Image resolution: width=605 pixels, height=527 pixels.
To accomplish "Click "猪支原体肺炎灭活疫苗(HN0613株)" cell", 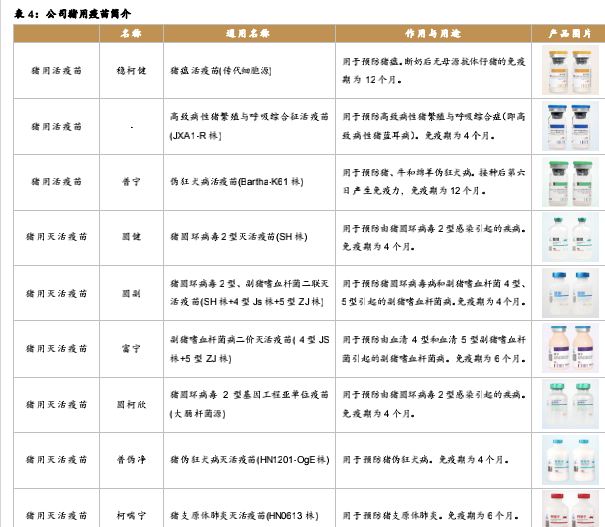I will point(244,515).
